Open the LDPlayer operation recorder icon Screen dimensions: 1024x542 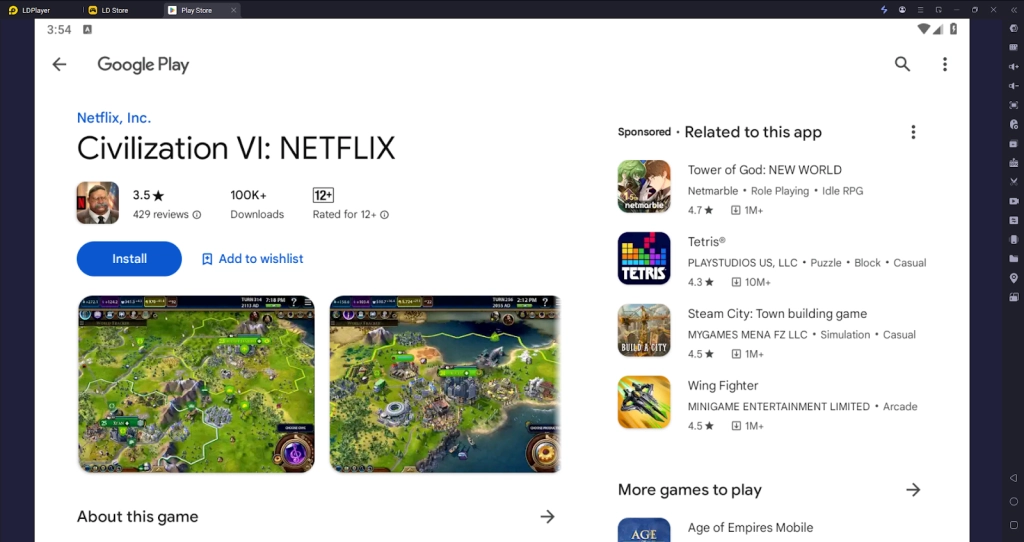[1014, 124]
